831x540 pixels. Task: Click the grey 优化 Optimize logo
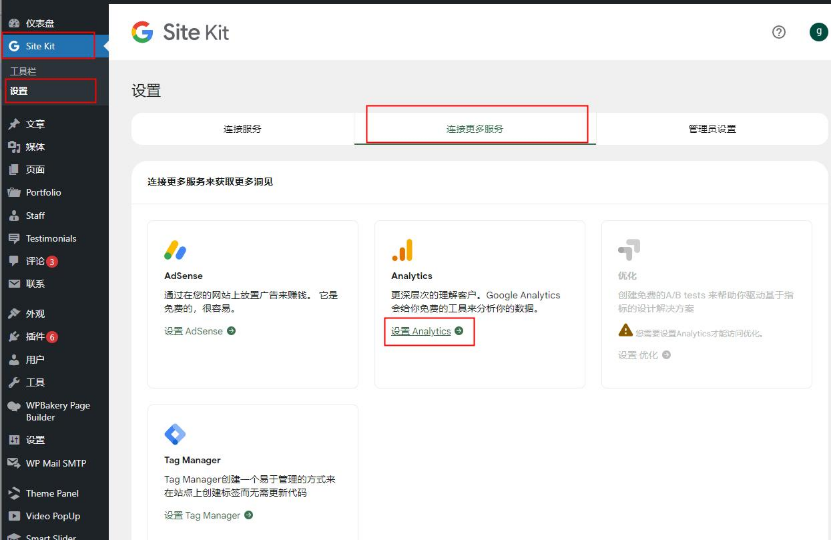tap(629, 250)
